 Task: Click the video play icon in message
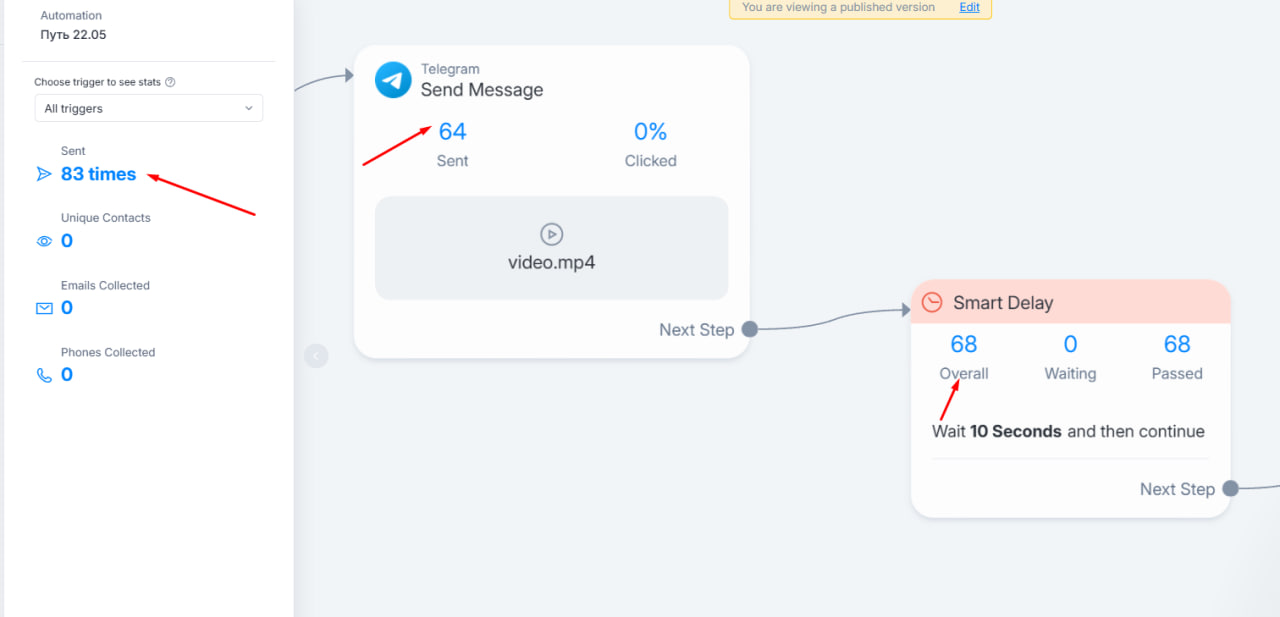(x=551, y=234)
